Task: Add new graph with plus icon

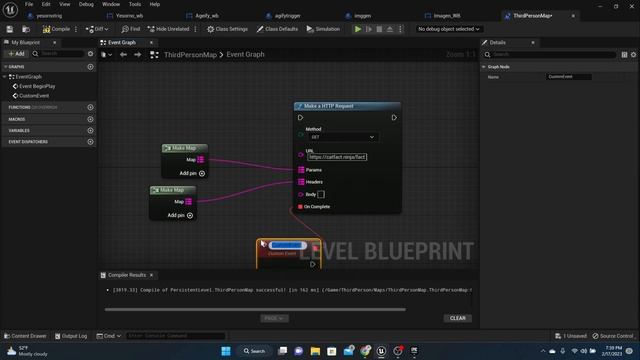Action: pos(90,67)
